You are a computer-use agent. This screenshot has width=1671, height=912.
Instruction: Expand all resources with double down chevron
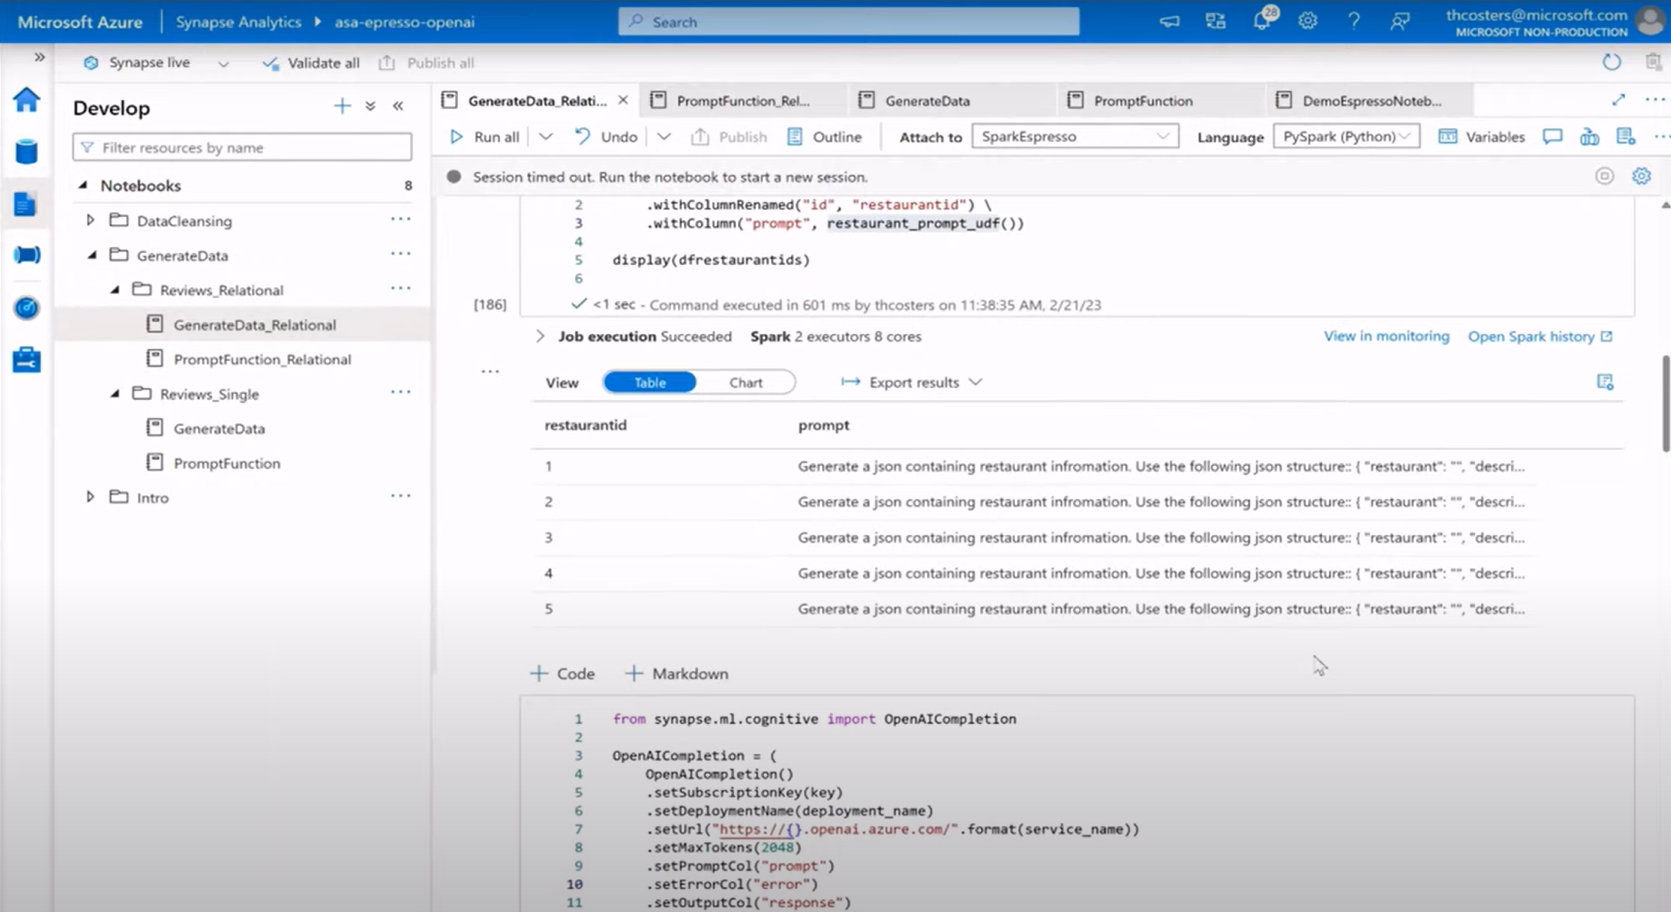point(370,106)
